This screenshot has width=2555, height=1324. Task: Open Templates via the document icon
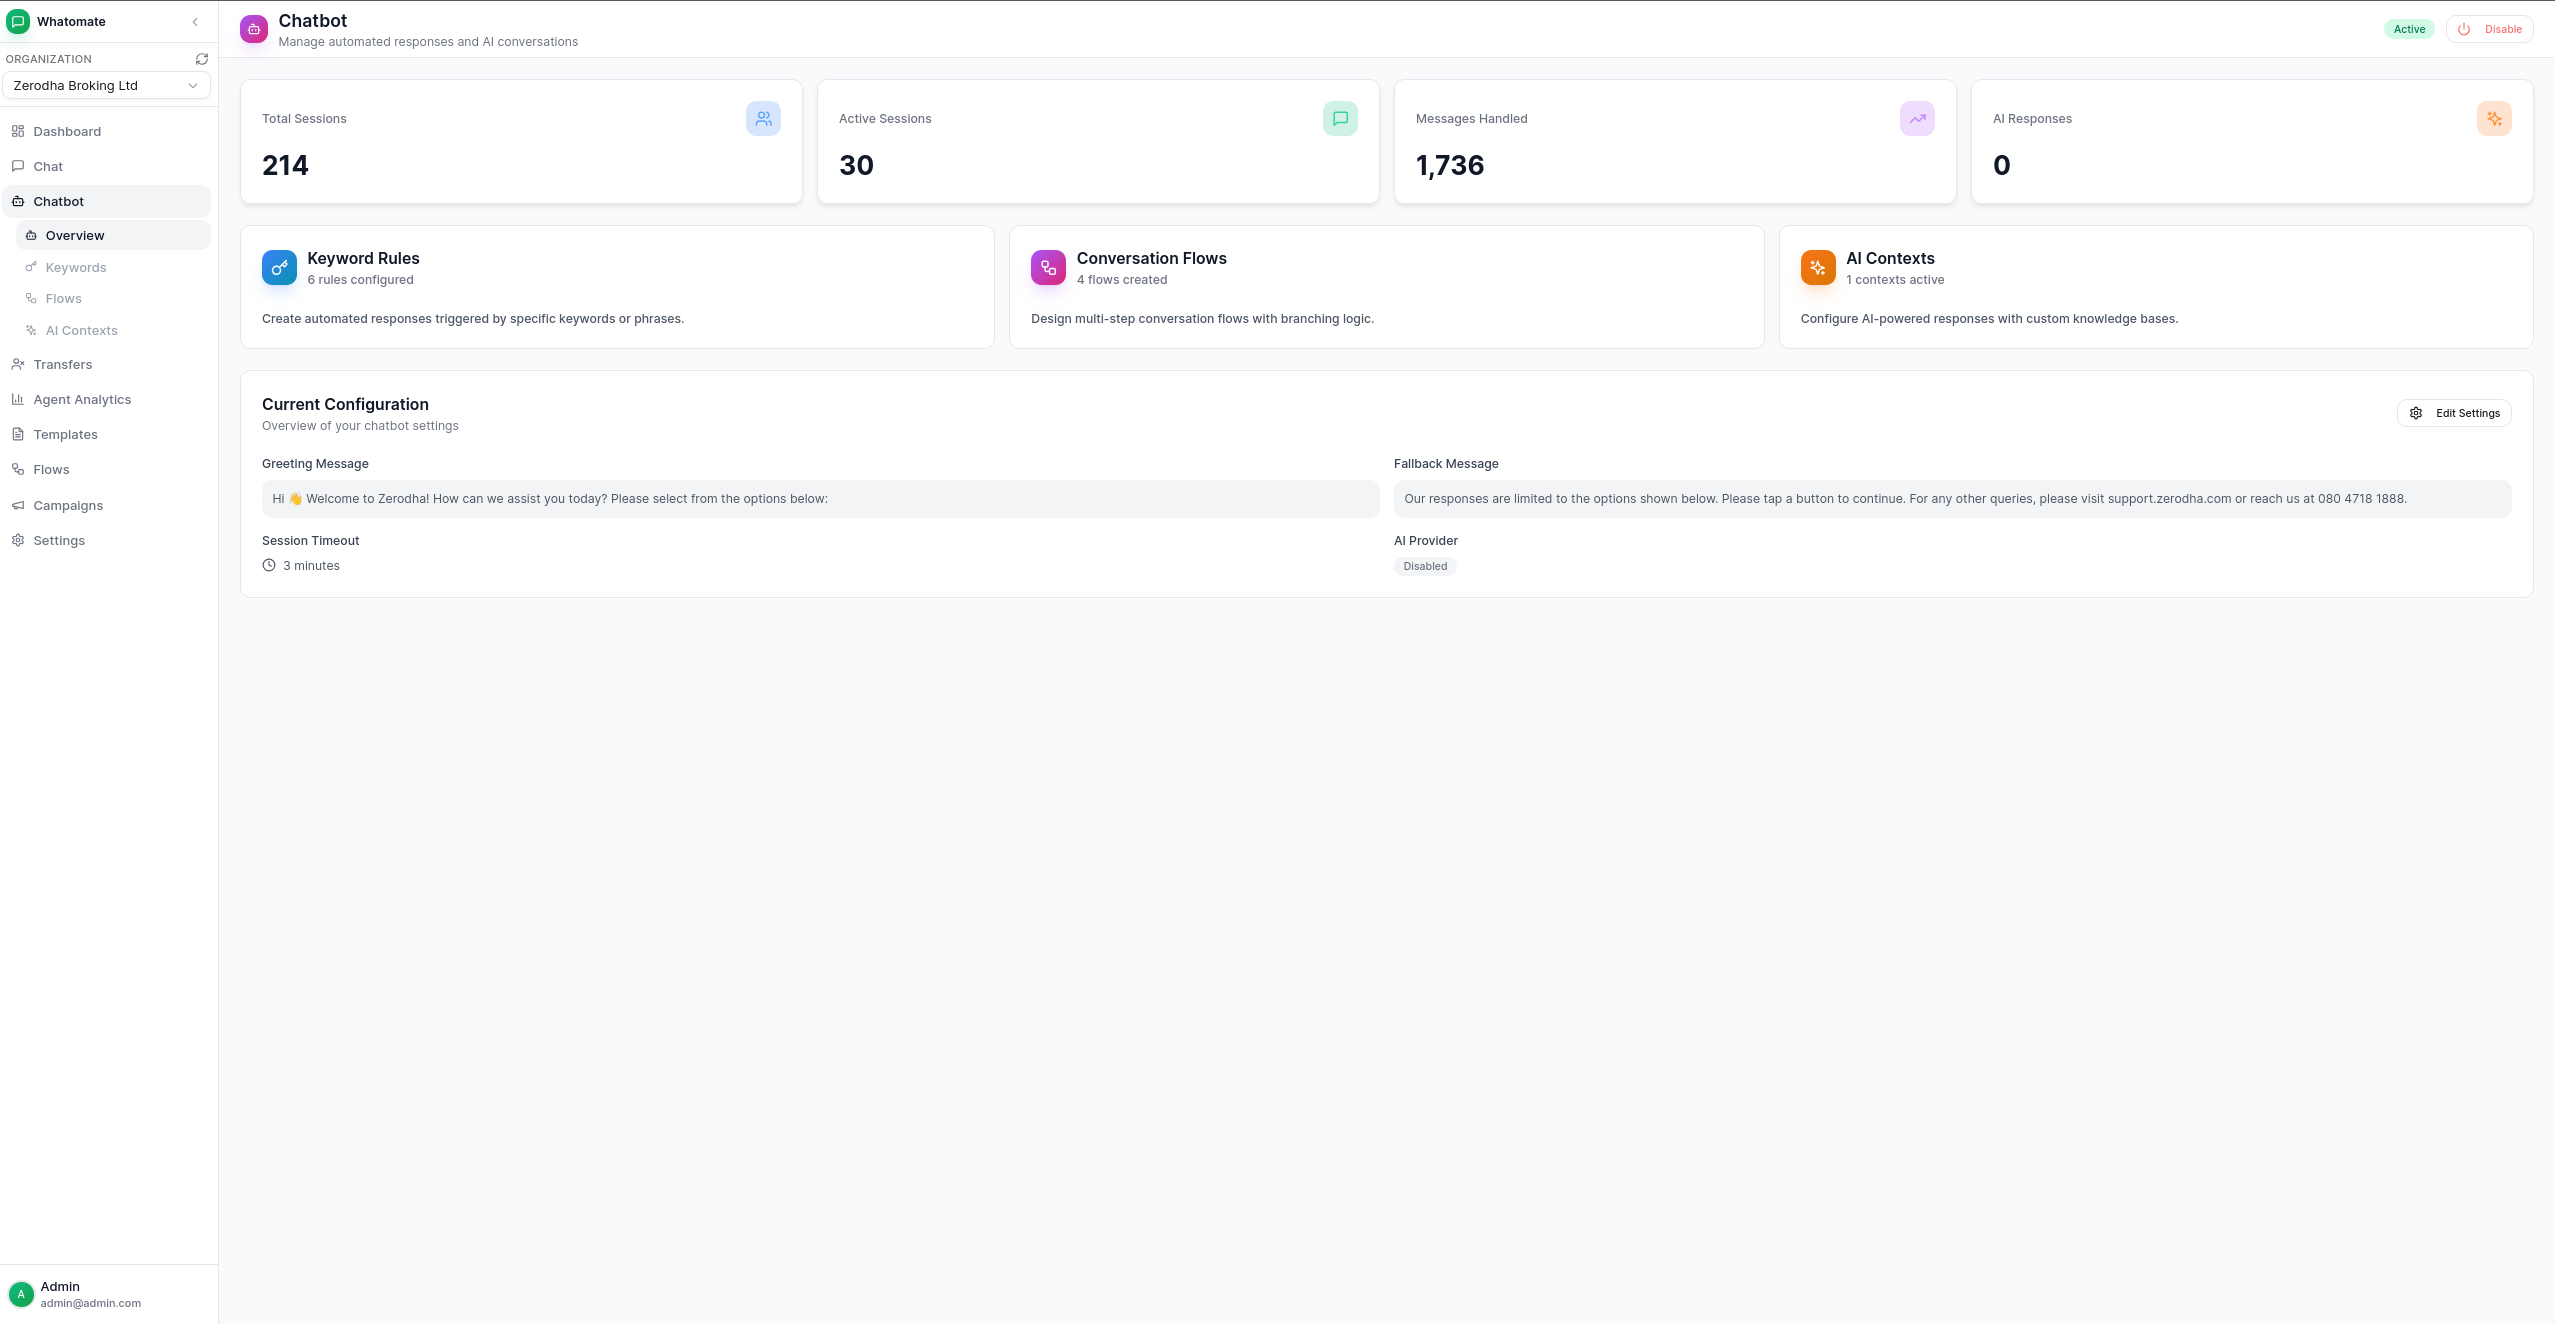point(18,434)
